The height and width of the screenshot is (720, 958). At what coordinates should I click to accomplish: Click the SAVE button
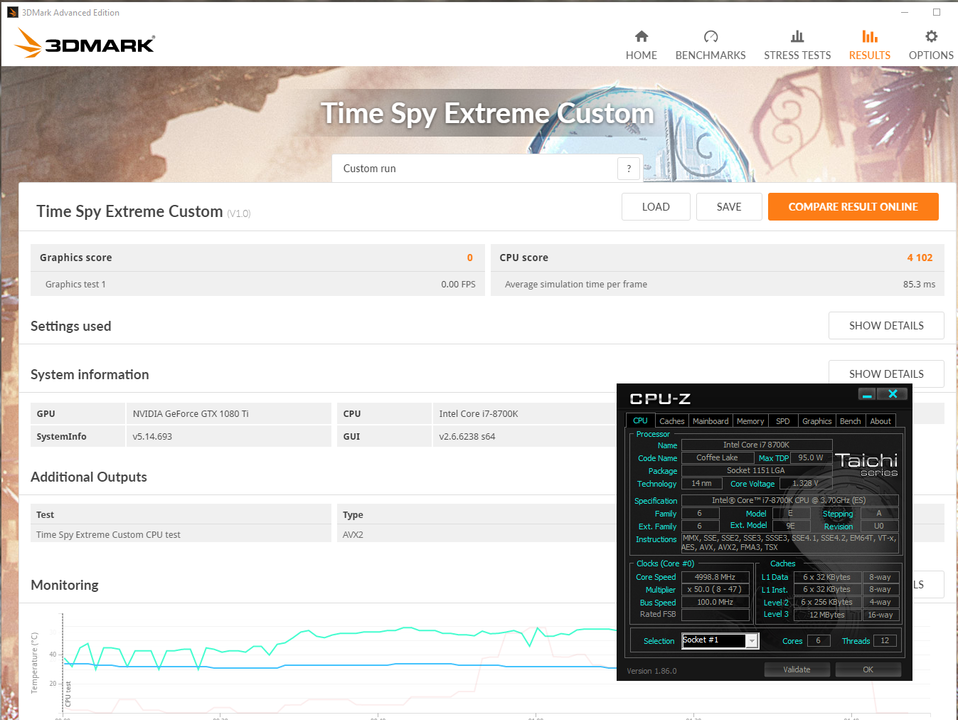click(729, 207)
